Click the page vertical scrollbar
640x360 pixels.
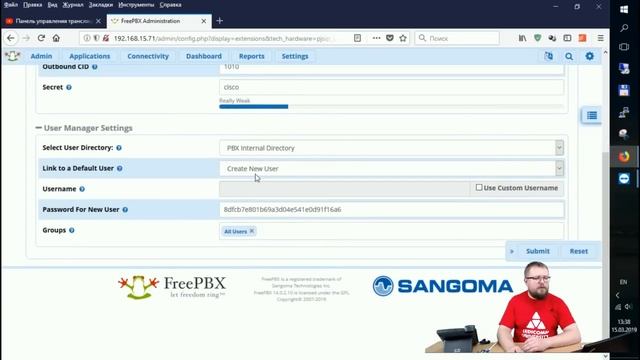point(605,204)
